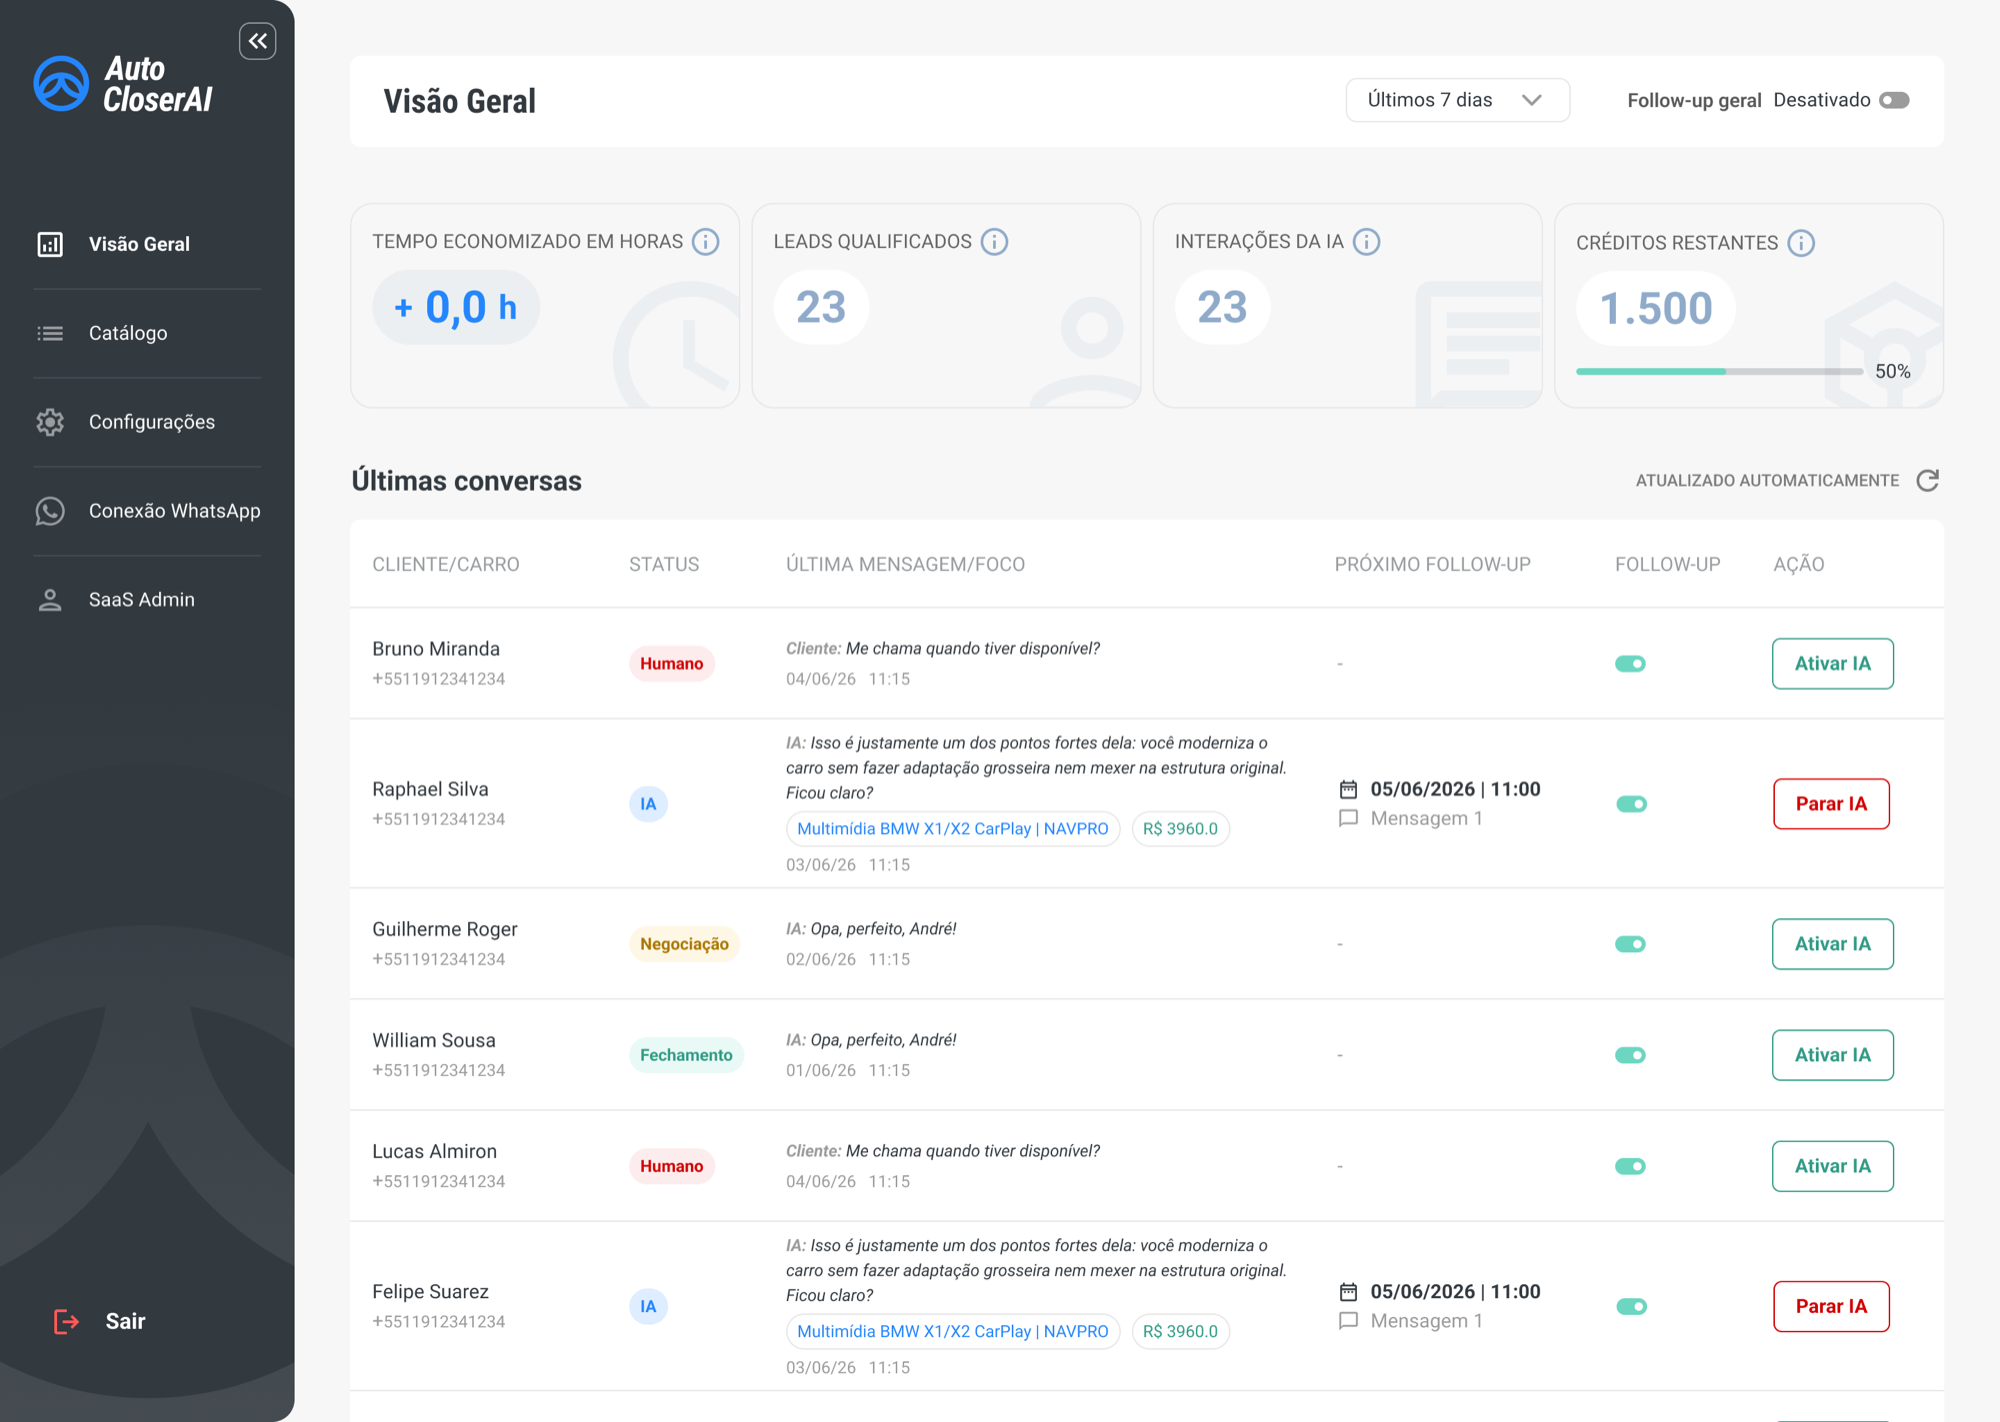Click Multimídia BMW tag in Felipe Suarez row
Viewport: 2000px width, 1422px height.
click(x=952, y=1332)
